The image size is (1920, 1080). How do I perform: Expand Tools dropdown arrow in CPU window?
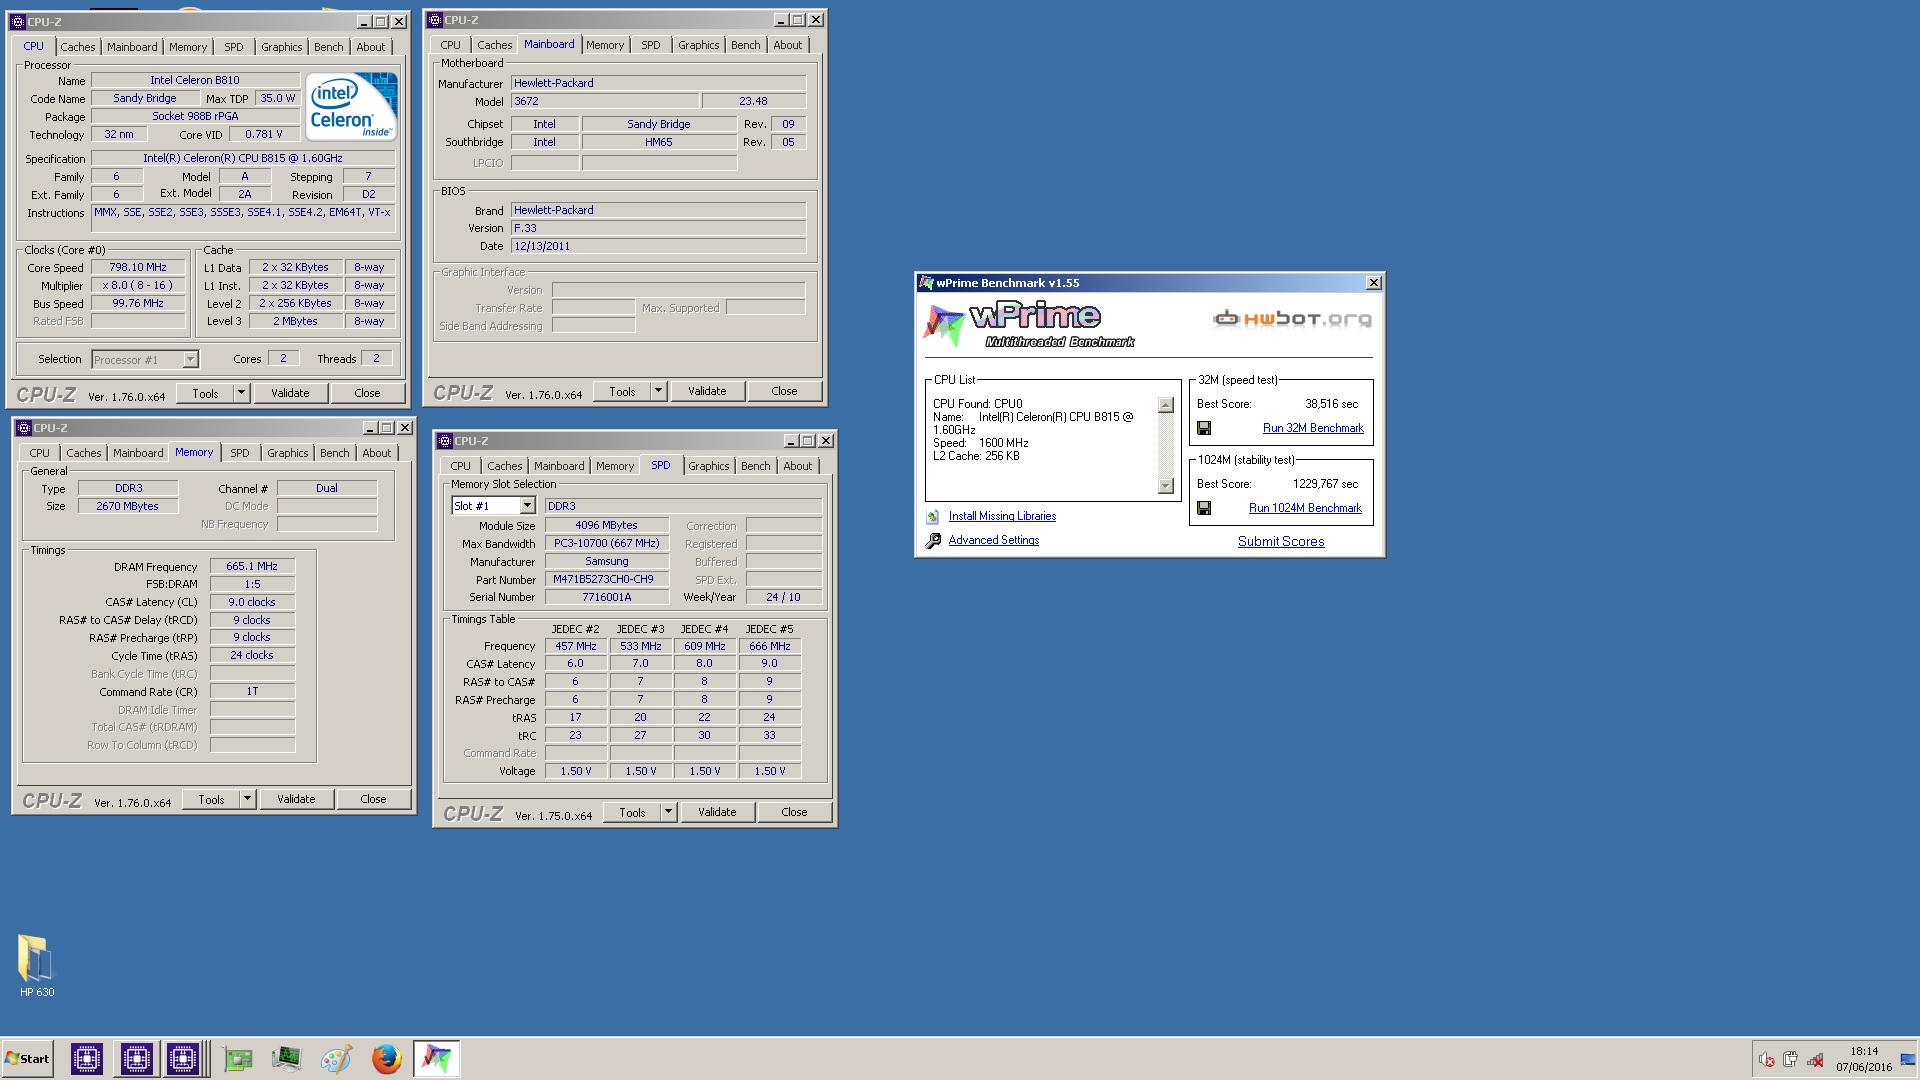241,393
